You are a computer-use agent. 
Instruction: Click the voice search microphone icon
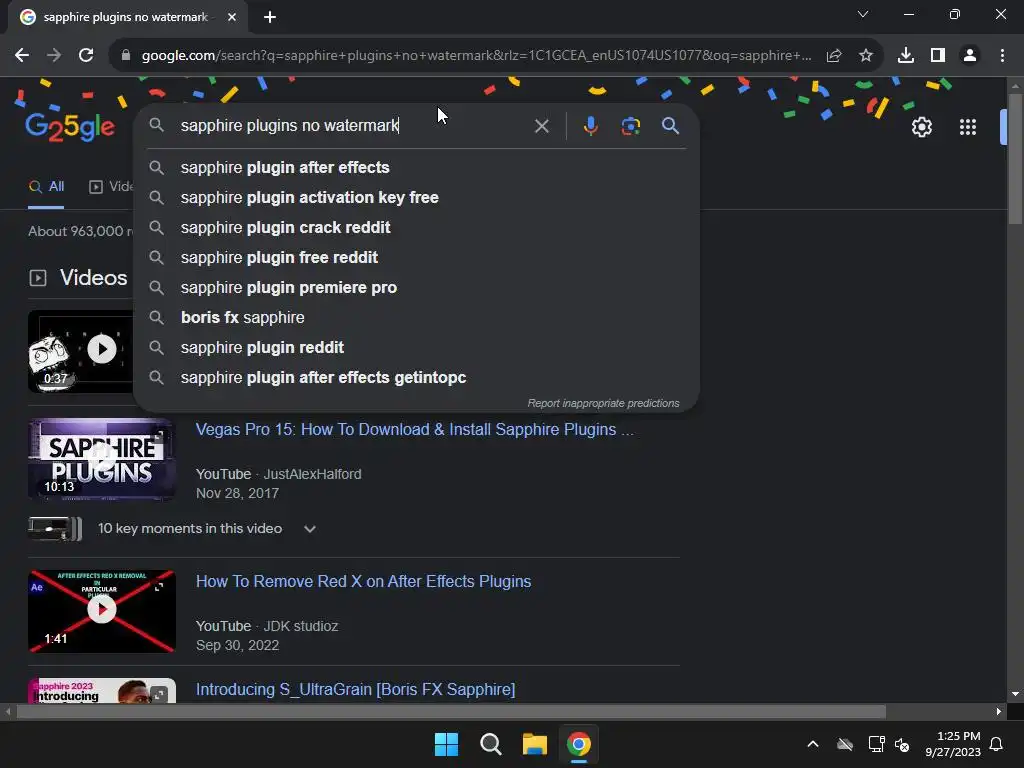(x=590, y=125)
